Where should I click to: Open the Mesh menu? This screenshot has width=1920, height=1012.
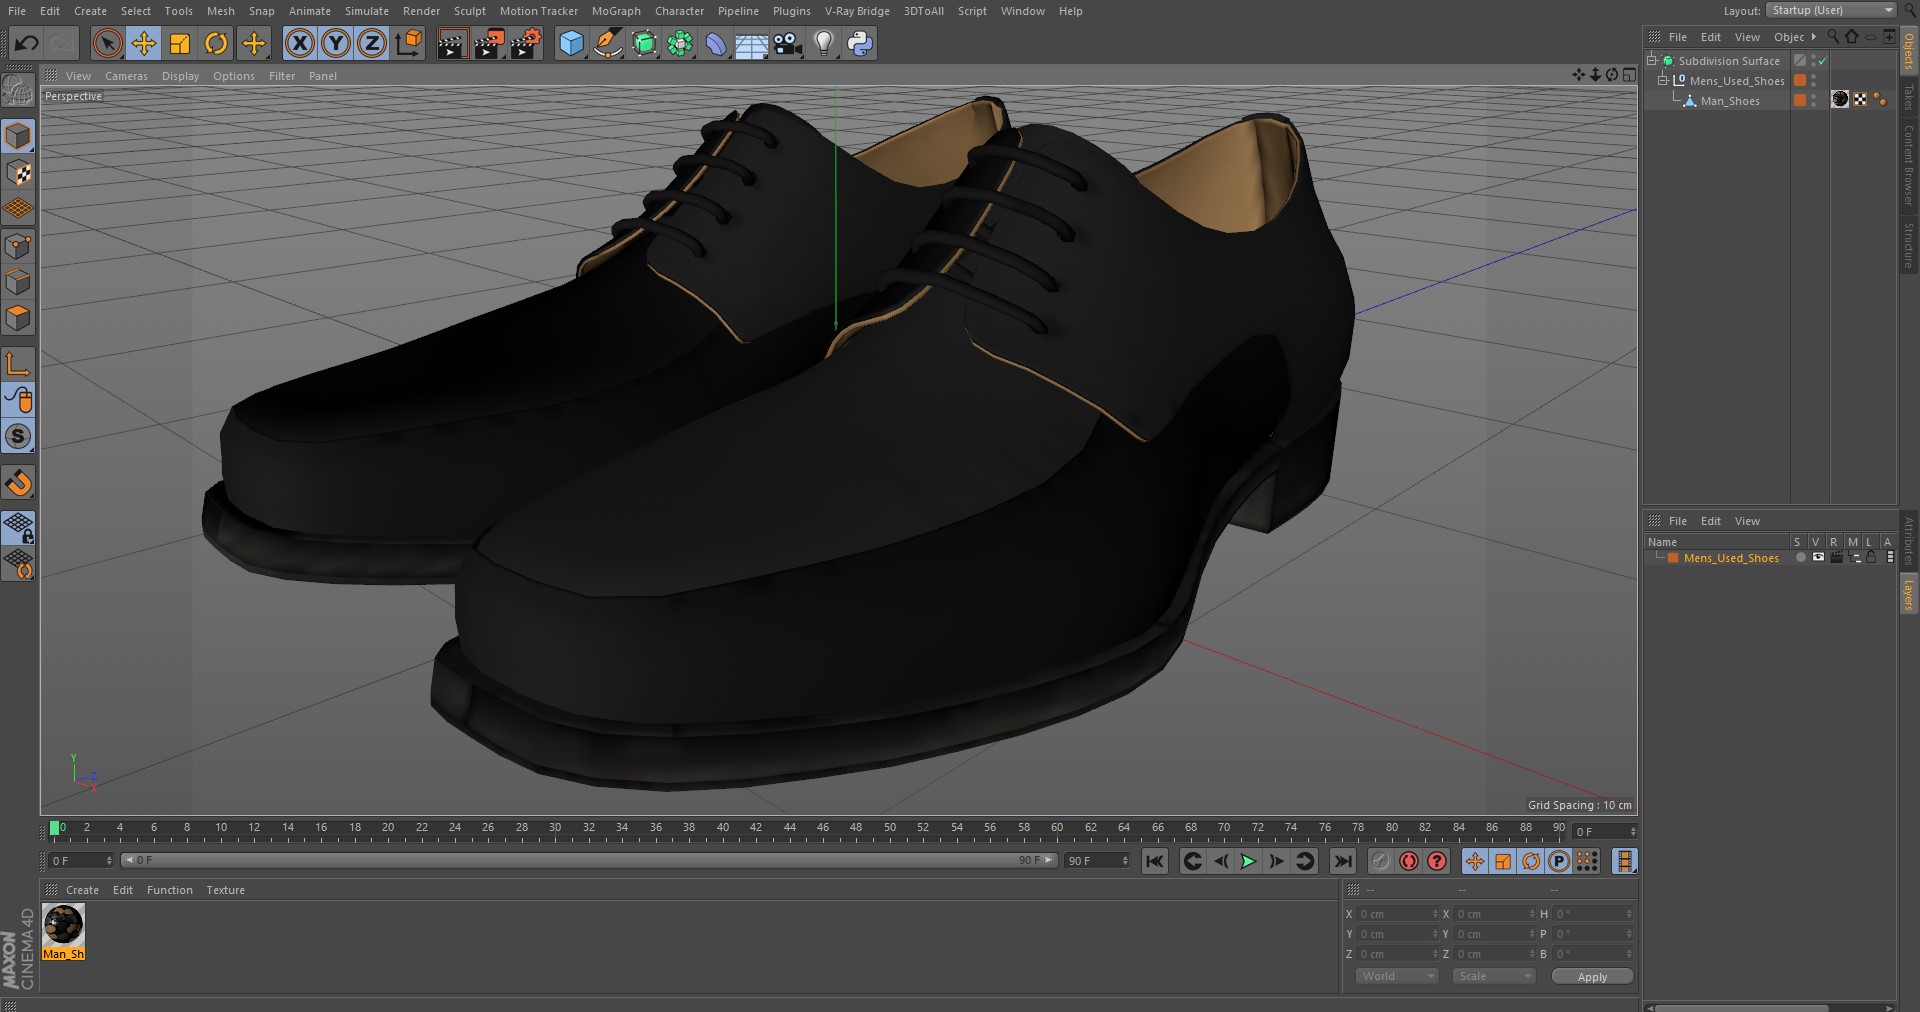(220, 11)
